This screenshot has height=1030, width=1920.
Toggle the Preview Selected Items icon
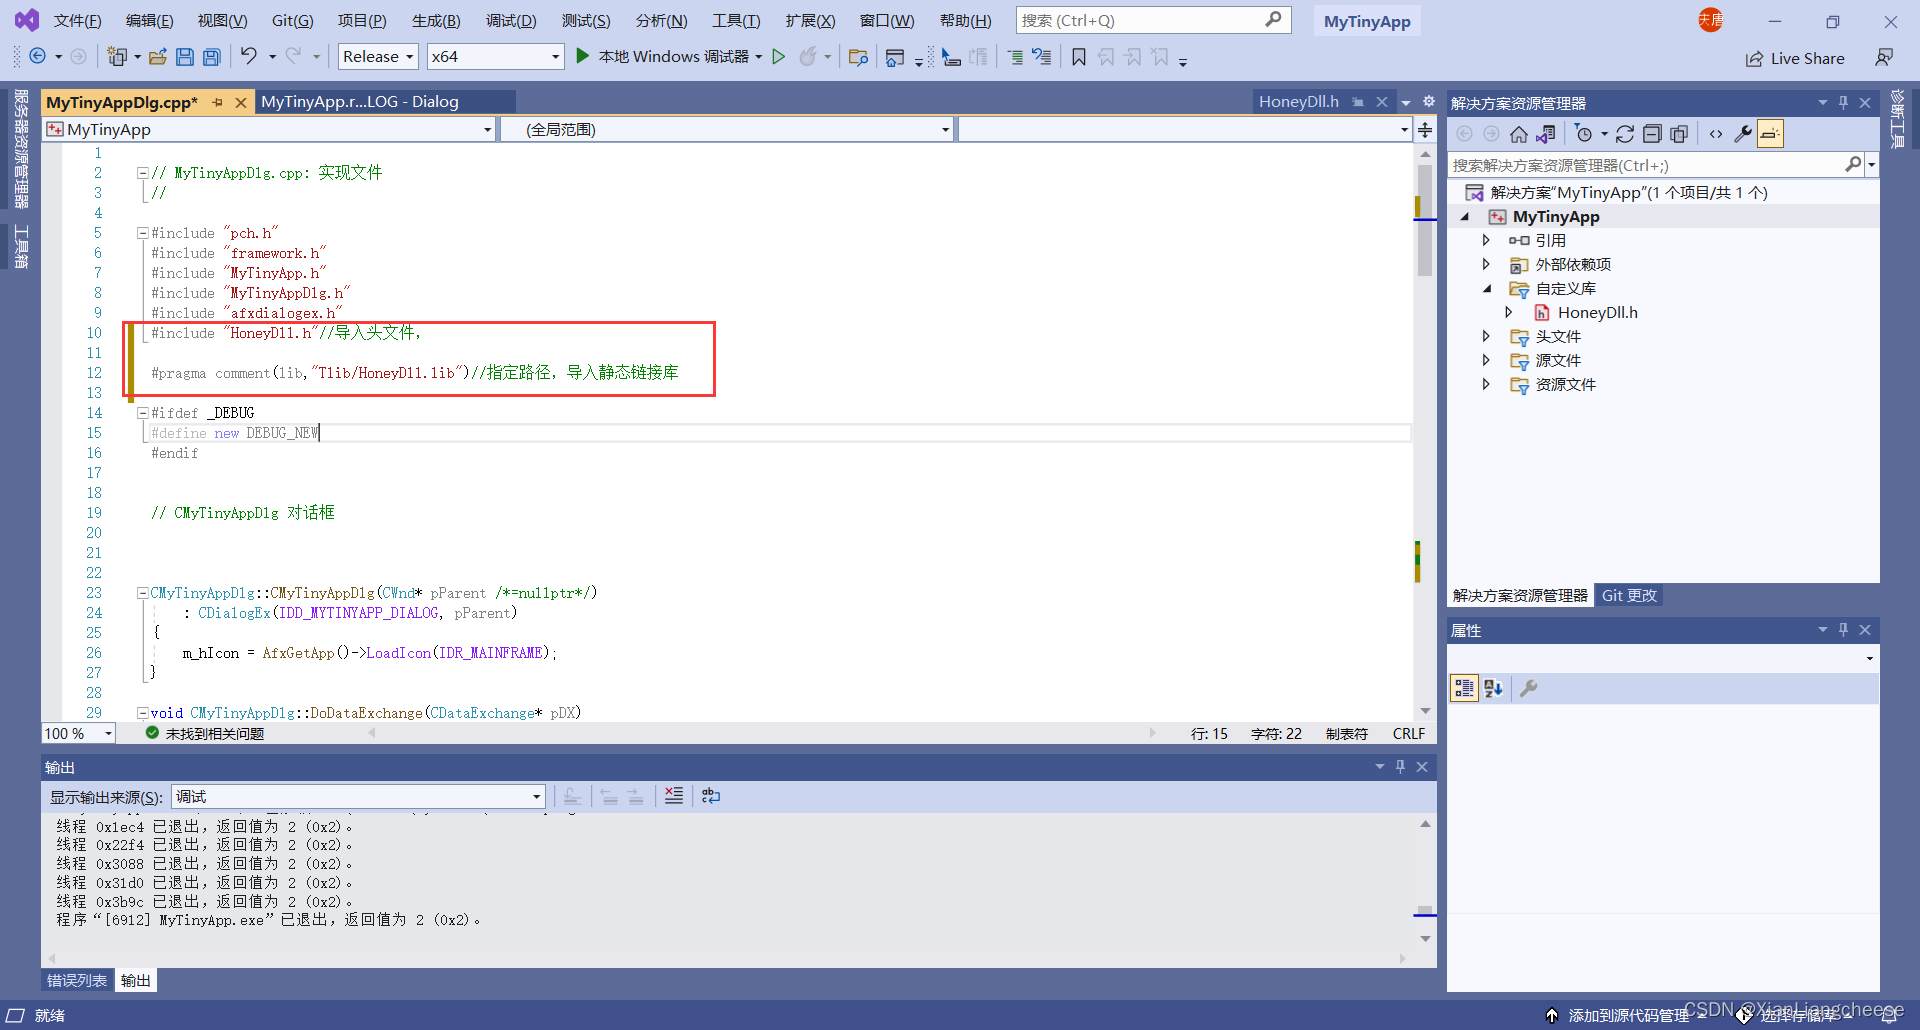[1771, 134]
